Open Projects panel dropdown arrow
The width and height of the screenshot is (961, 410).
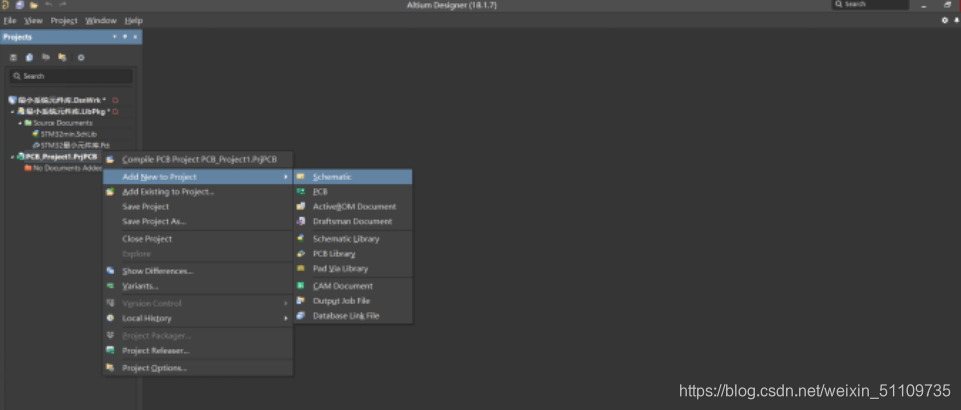coord(115,37)
